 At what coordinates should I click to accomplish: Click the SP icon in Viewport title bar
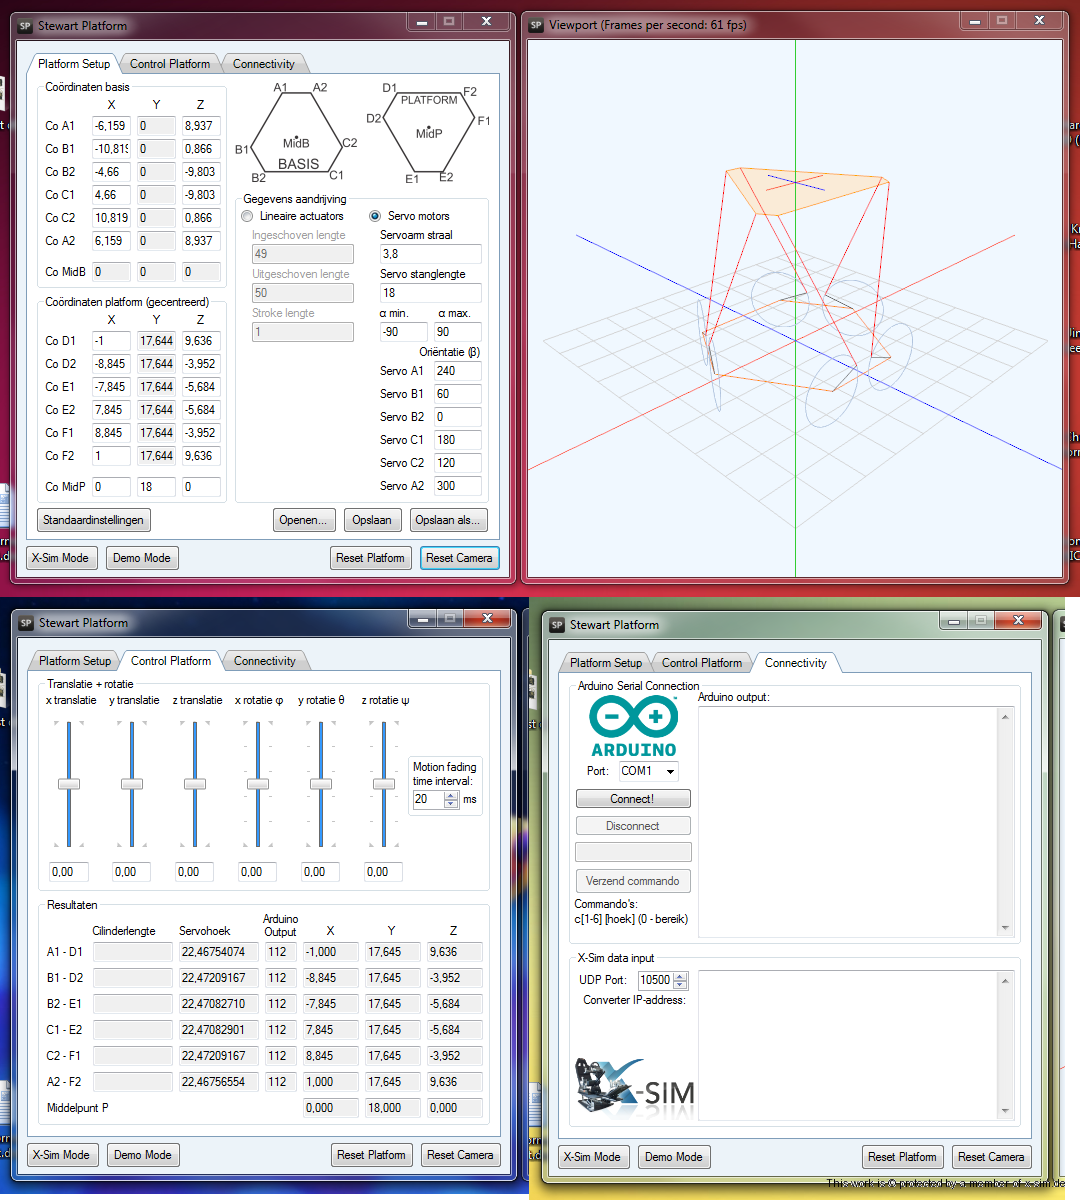point(536,25)
